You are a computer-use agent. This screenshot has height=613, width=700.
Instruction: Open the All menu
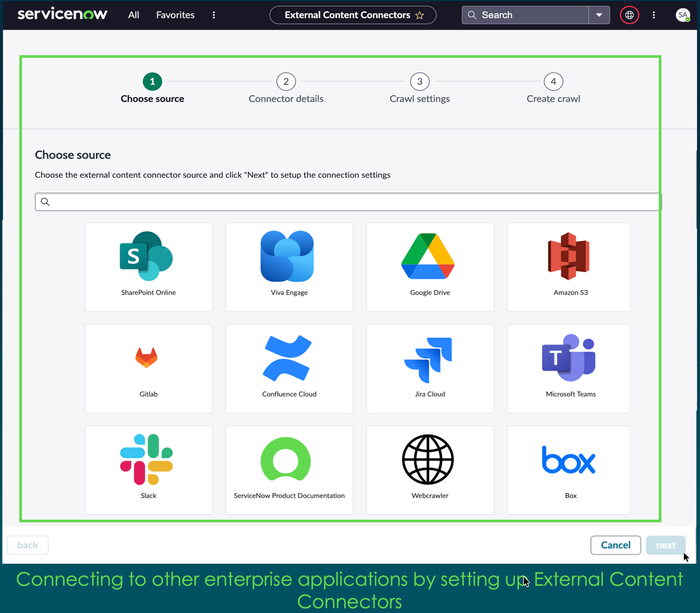tap(133, 15)
